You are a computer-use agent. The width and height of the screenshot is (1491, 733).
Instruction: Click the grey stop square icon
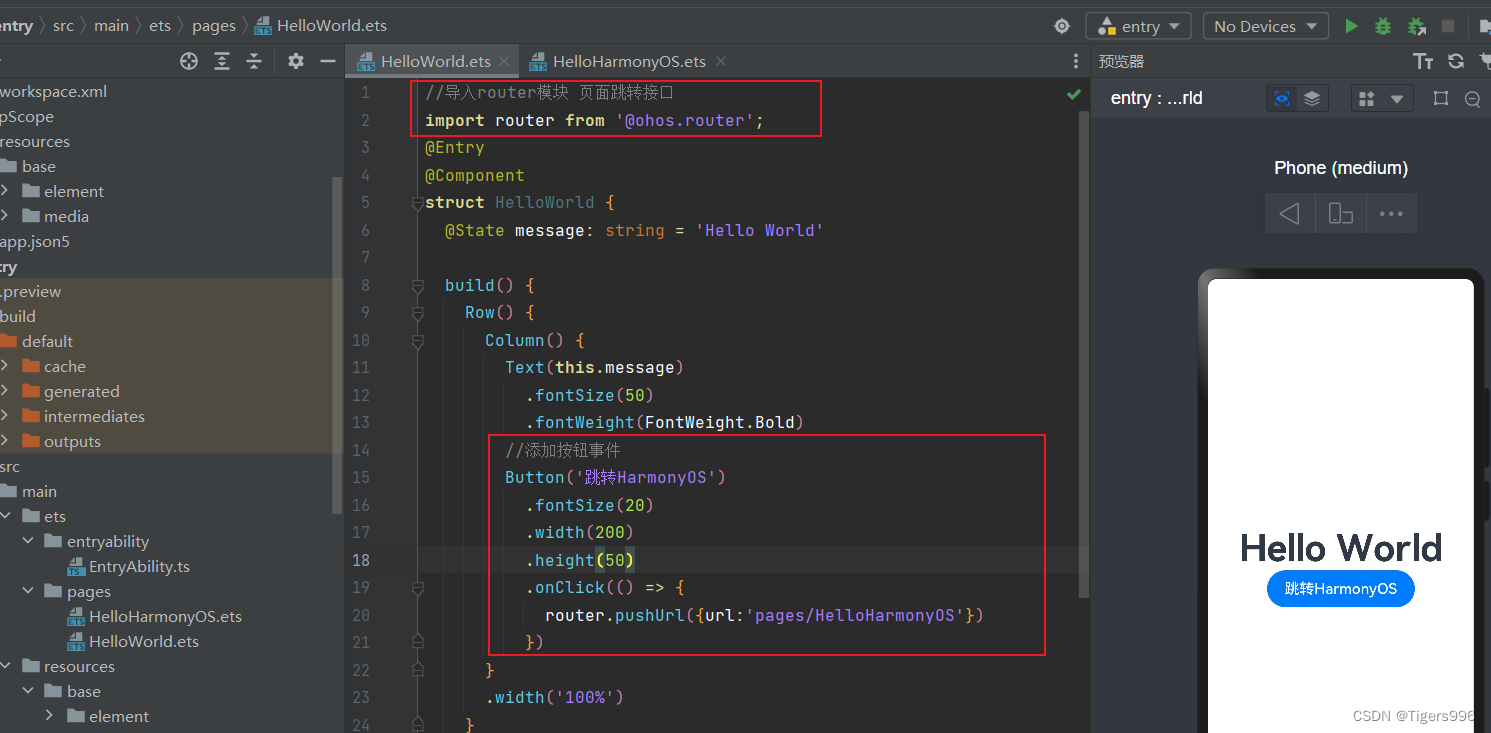(x=1448, y=26)
